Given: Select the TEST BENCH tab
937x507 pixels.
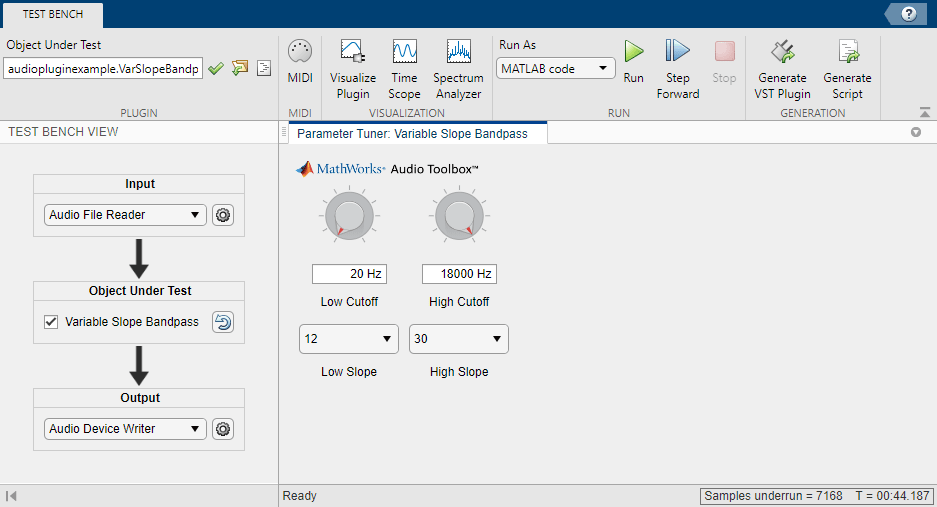Looking at the screenshot, I should [x=53, y=14].
